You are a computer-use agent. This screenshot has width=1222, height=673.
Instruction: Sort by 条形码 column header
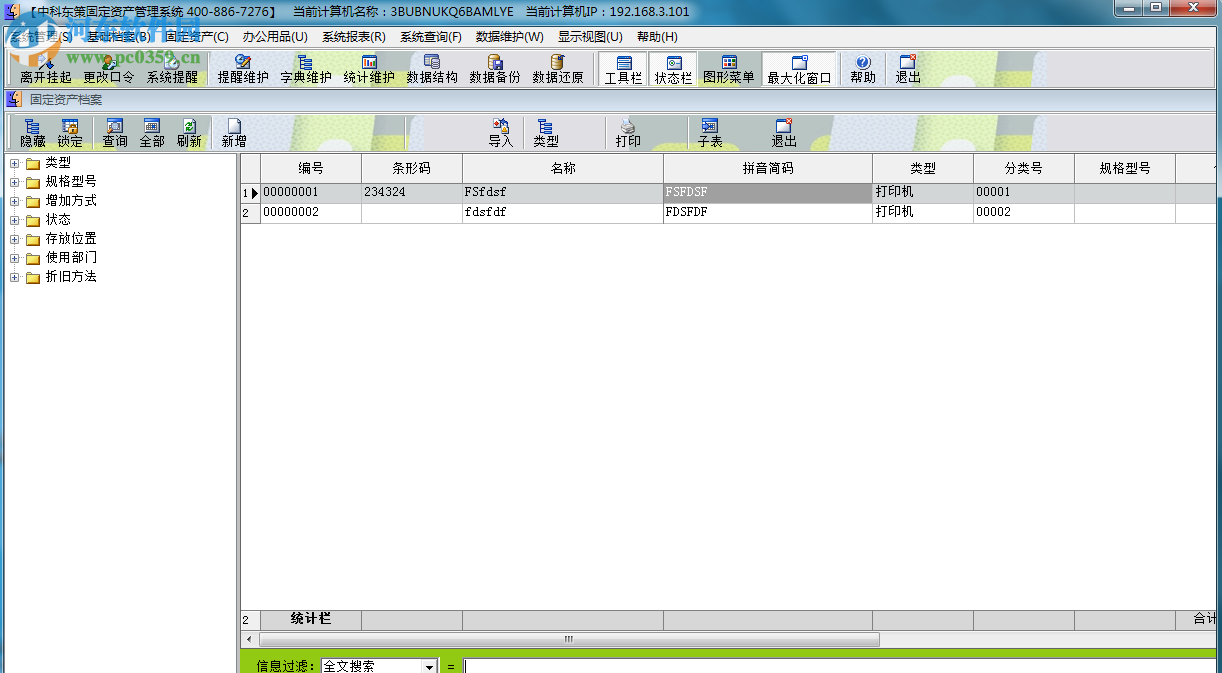(x=412, y=169)
